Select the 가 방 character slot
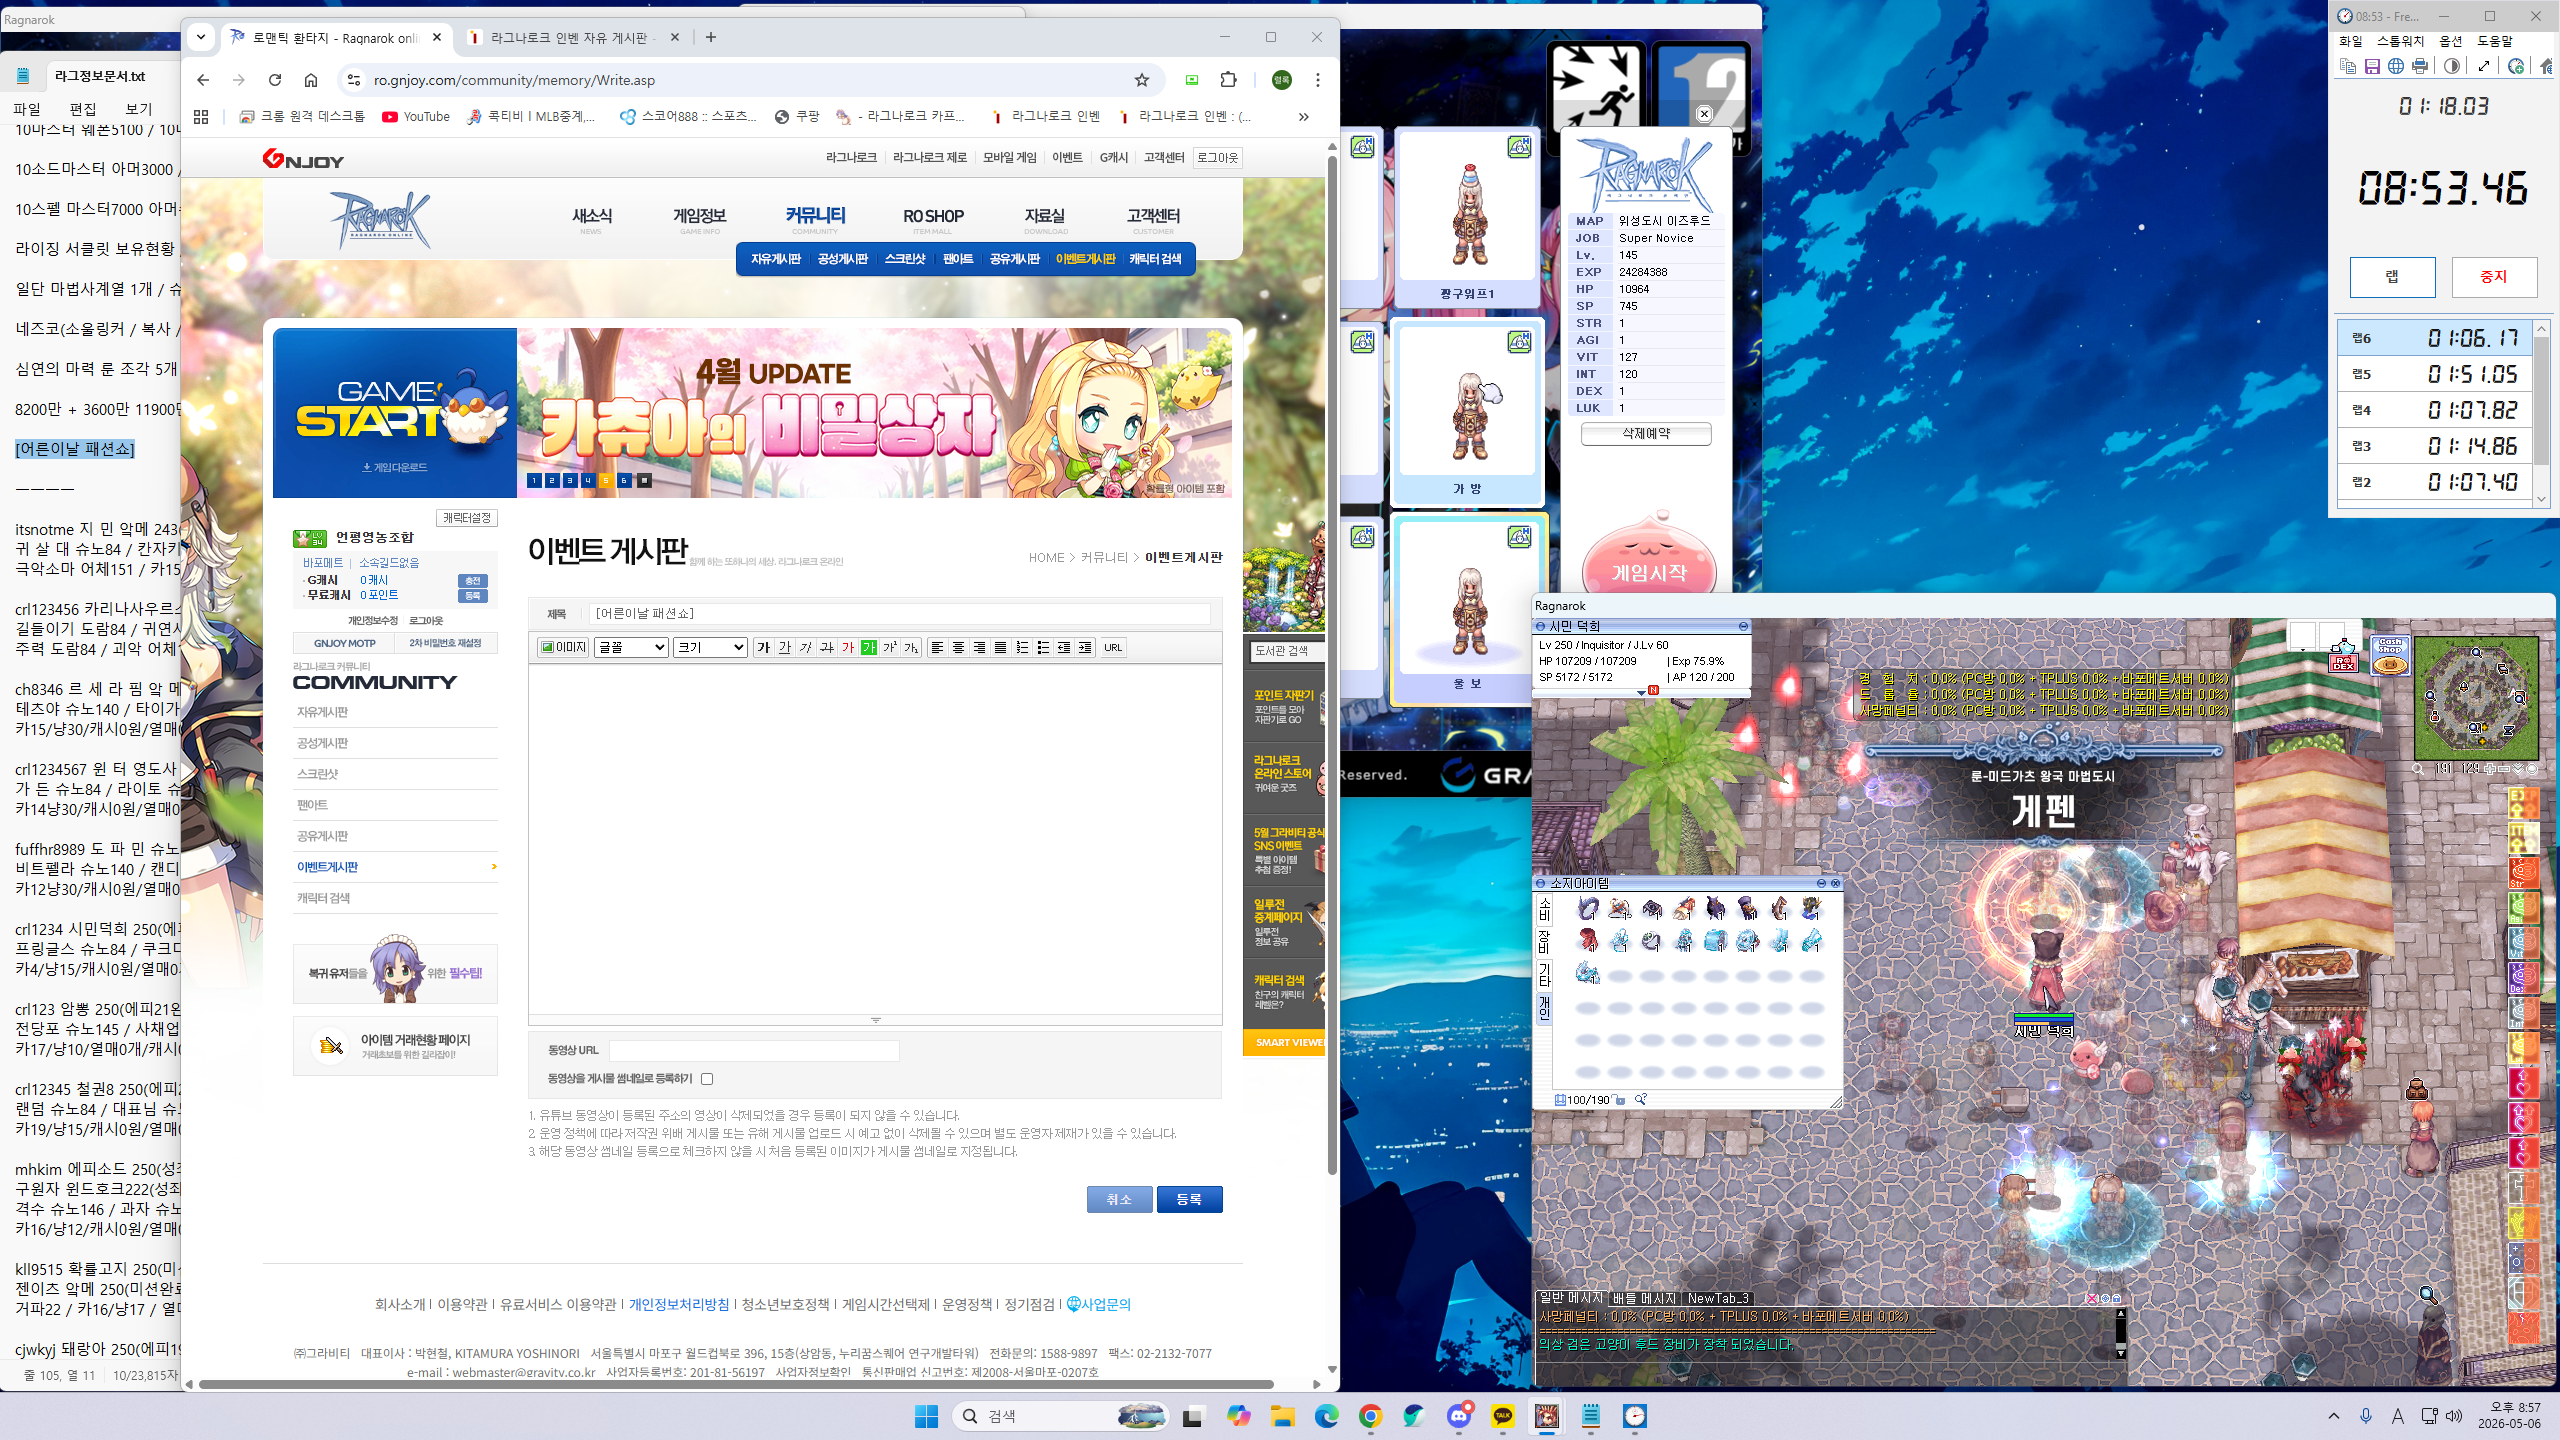The height and width of the screenshot is (1440, 2560). [1467, 412]
